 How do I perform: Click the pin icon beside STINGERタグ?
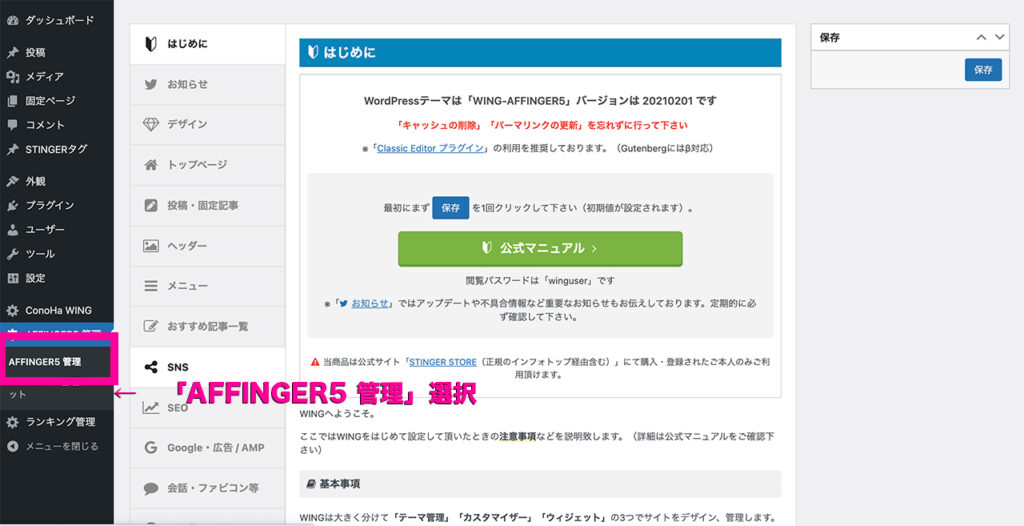tap(12, 149)
